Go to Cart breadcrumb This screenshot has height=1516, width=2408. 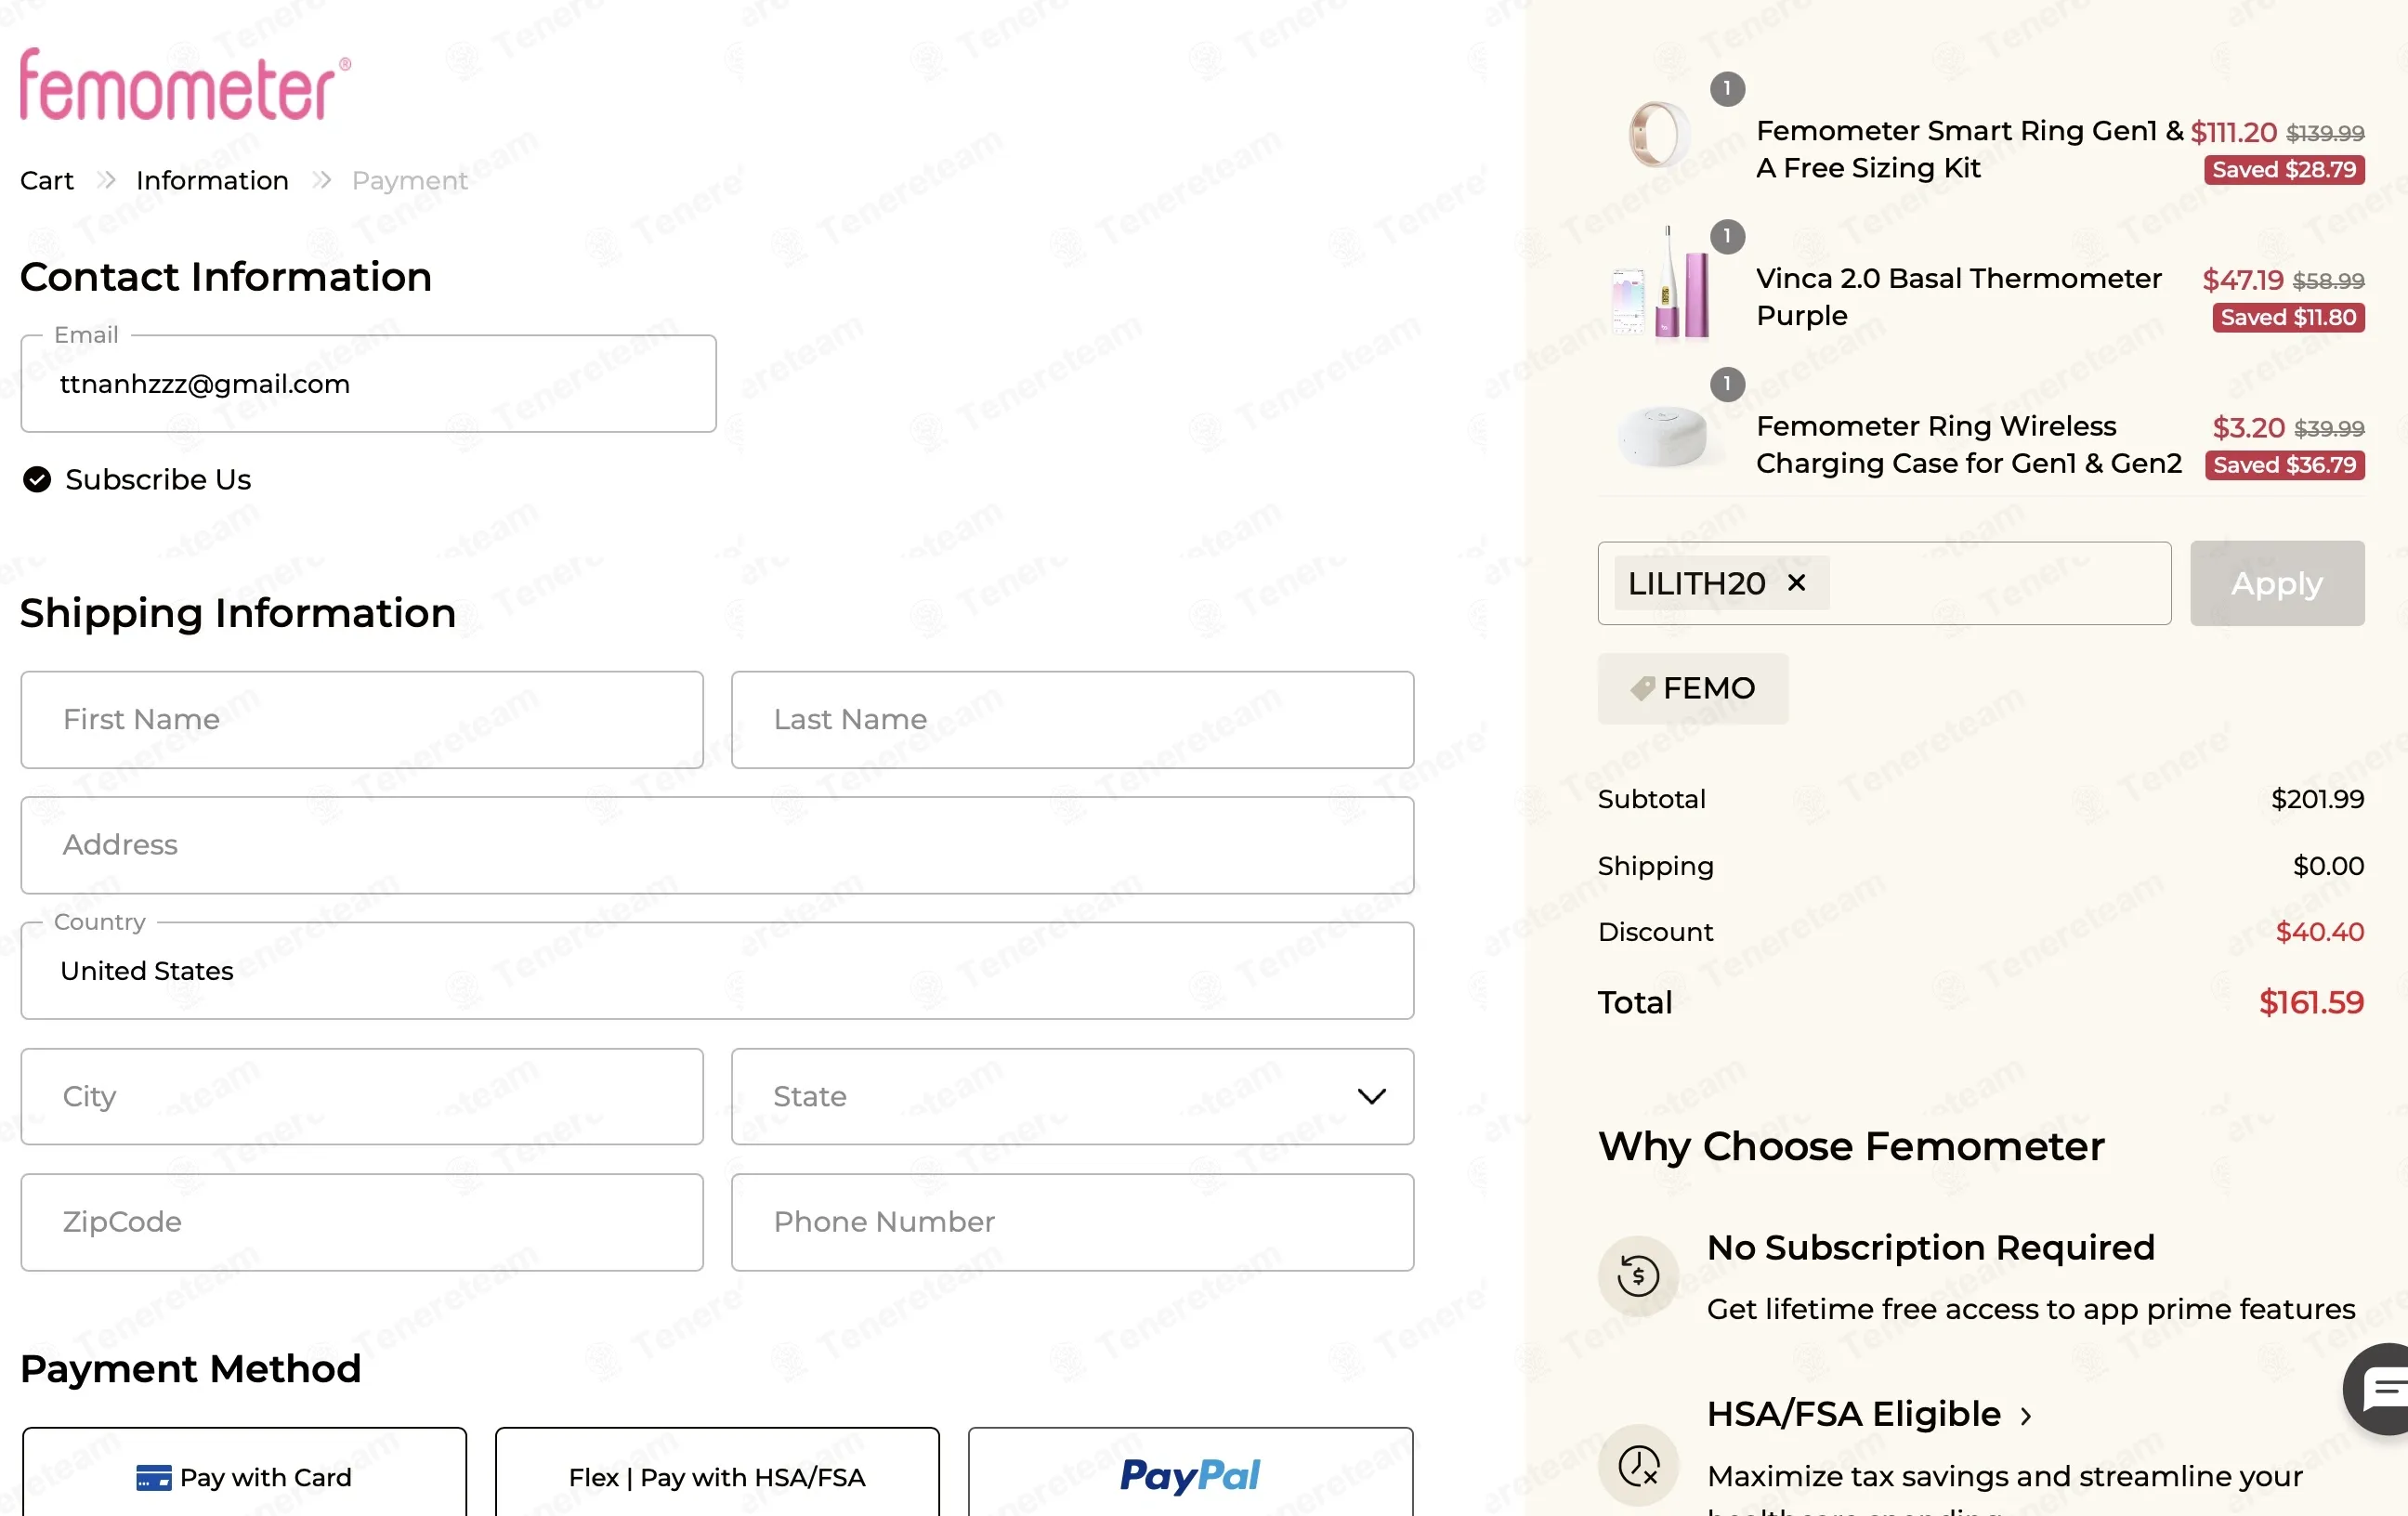click(x=47, y=180)
